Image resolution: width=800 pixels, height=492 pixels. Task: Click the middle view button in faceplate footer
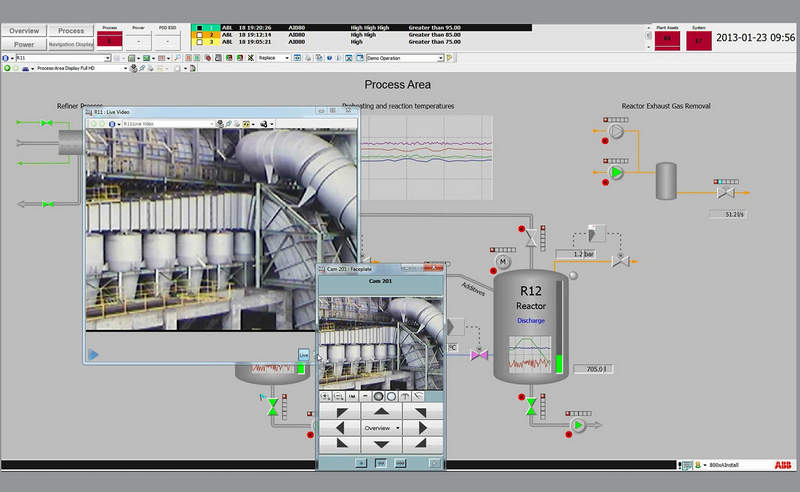[x=381, y=463]
